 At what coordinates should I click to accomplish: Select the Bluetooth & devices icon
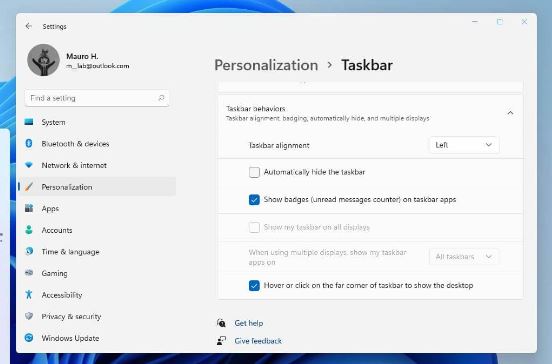click(29, 144)
